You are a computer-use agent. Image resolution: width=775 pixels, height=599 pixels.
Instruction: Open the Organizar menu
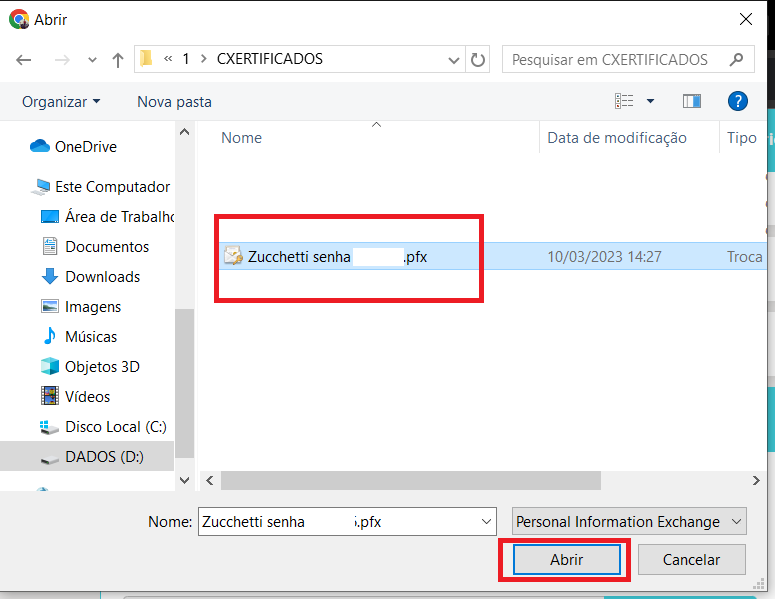(x=61, y=102)
